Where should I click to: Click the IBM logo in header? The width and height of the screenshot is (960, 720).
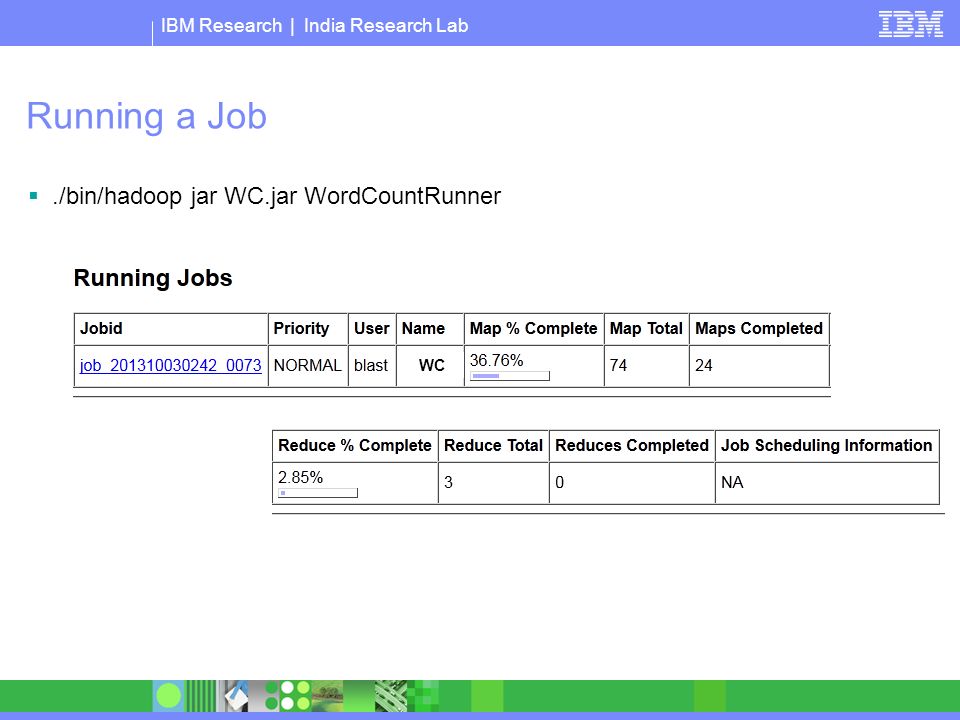910,24
